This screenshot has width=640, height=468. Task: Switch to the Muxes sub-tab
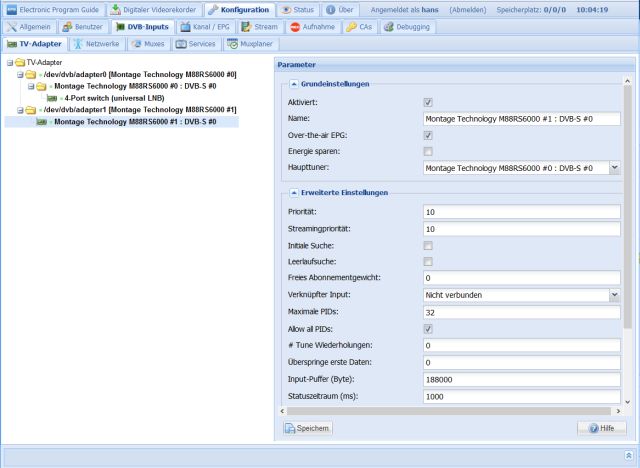pyautogui.click(x=149, y=44)
